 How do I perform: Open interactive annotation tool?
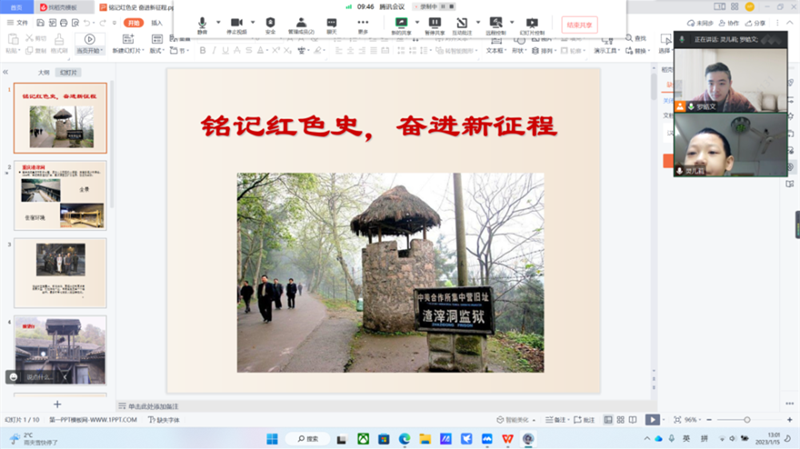tap(462, 25)
